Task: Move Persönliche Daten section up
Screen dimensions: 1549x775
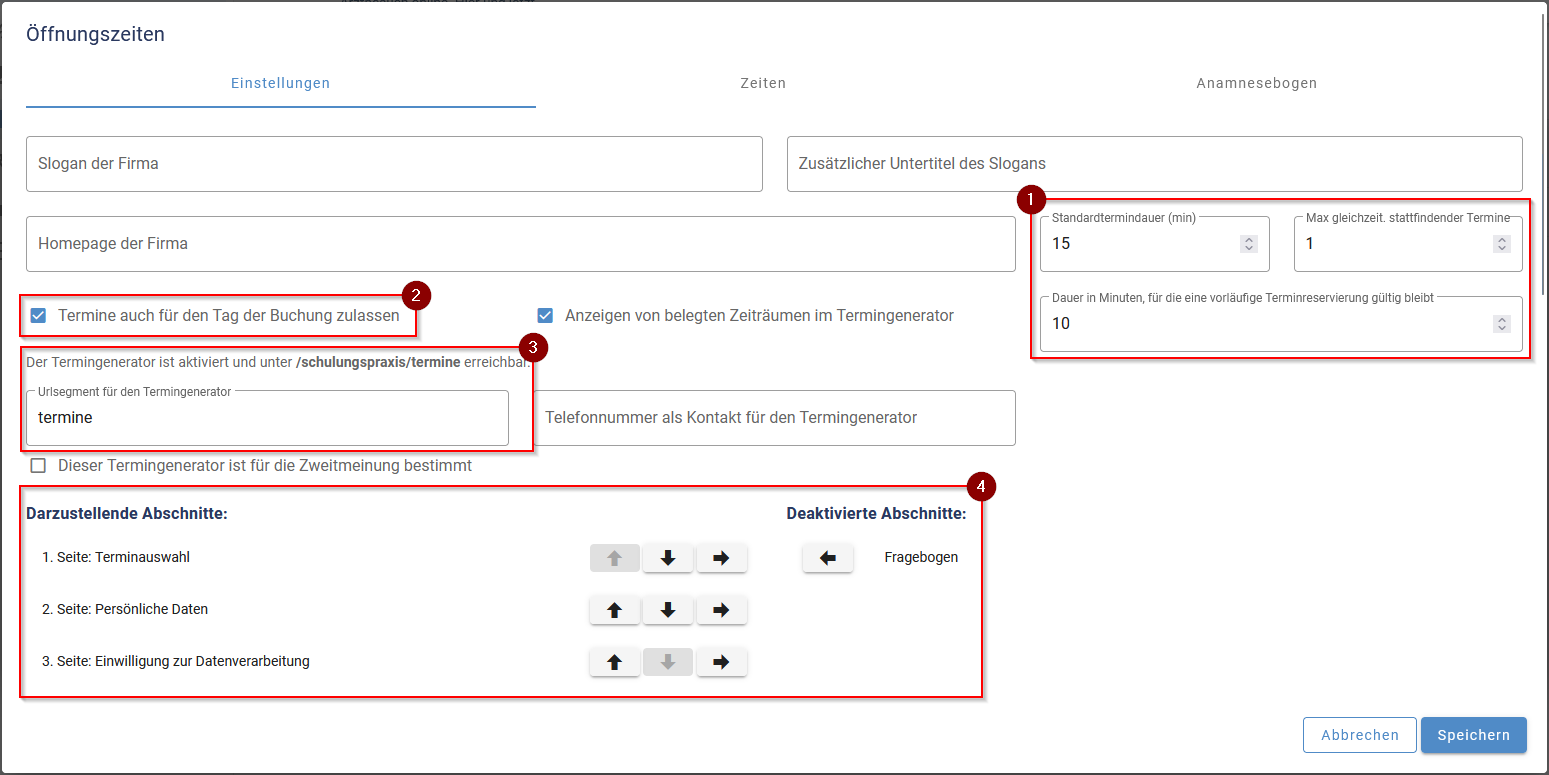Action: pyautogui.click(x=615, y=610)
